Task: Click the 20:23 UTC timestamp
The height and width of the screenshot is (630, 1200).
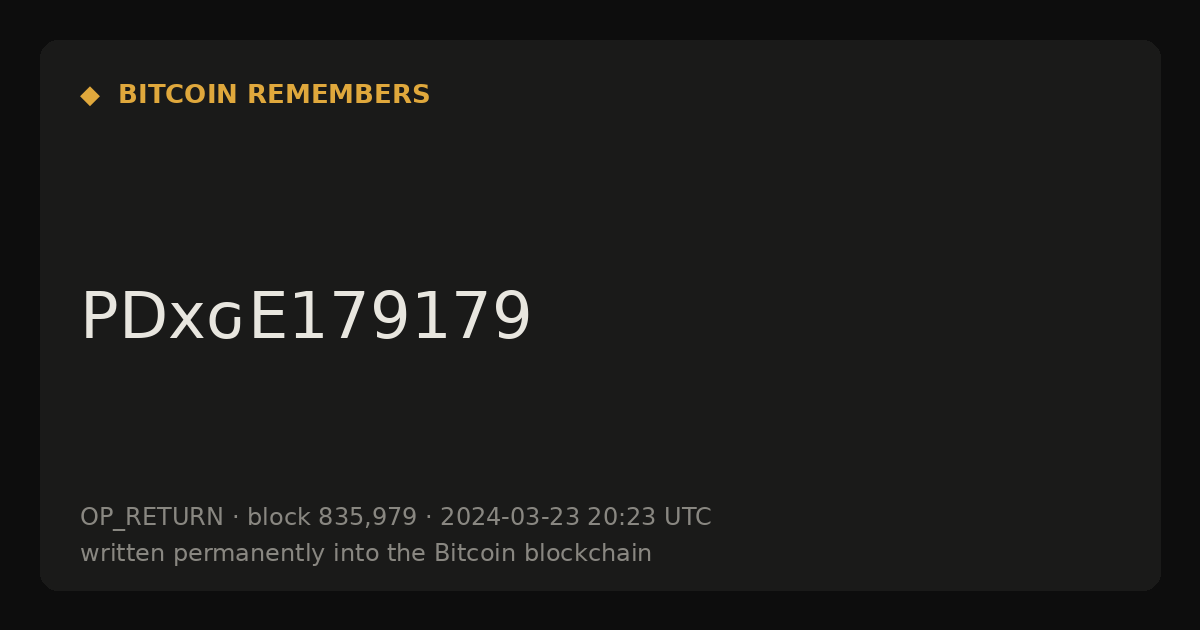Action: coord(649,517)
